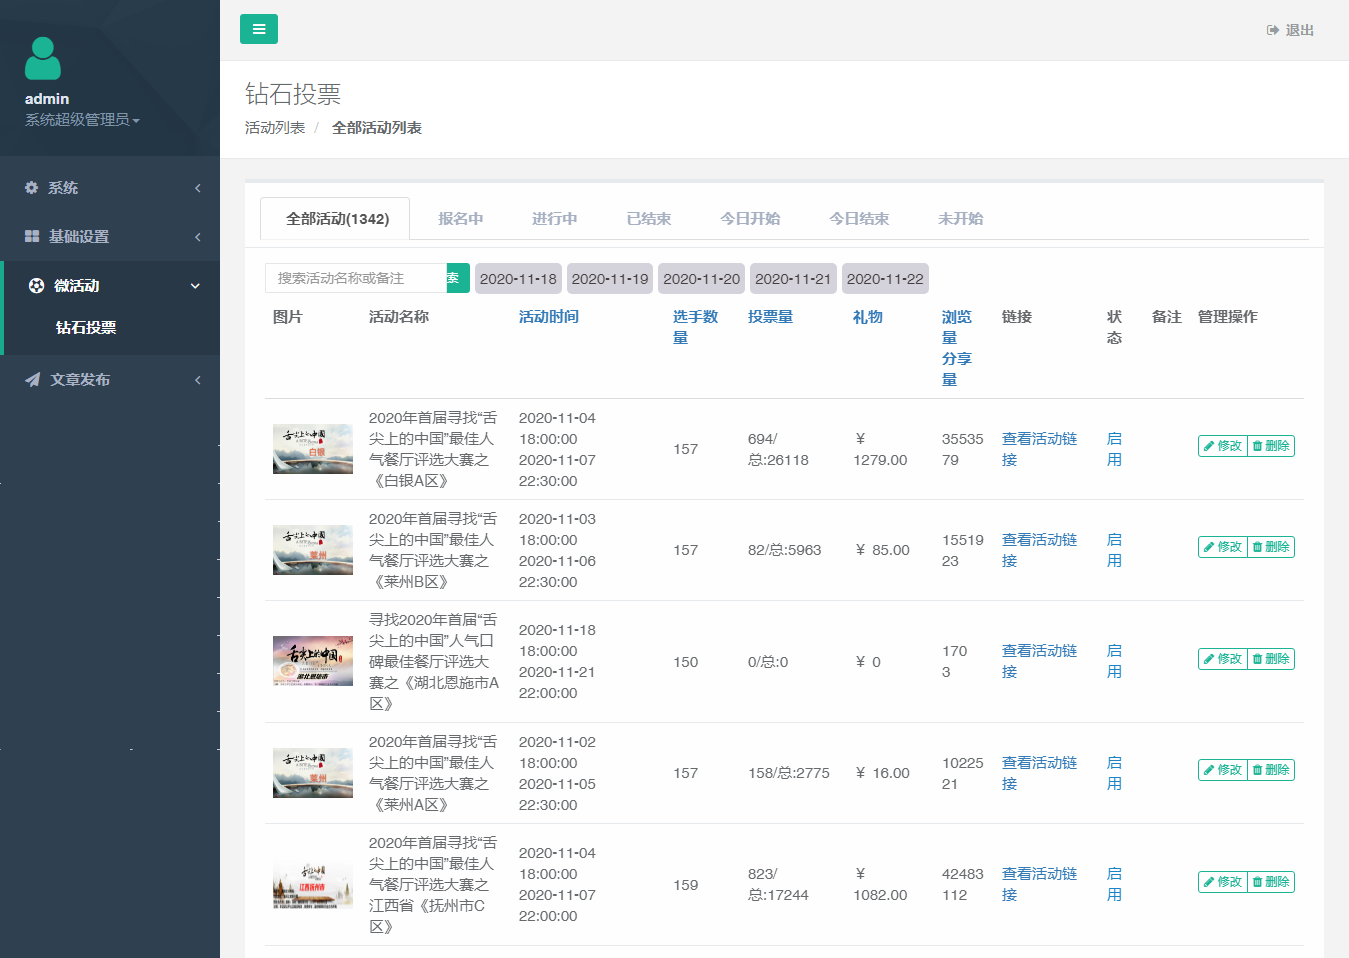Open the 钻石投票 submenu item
1349x958 pixels.
click(86, 328)
